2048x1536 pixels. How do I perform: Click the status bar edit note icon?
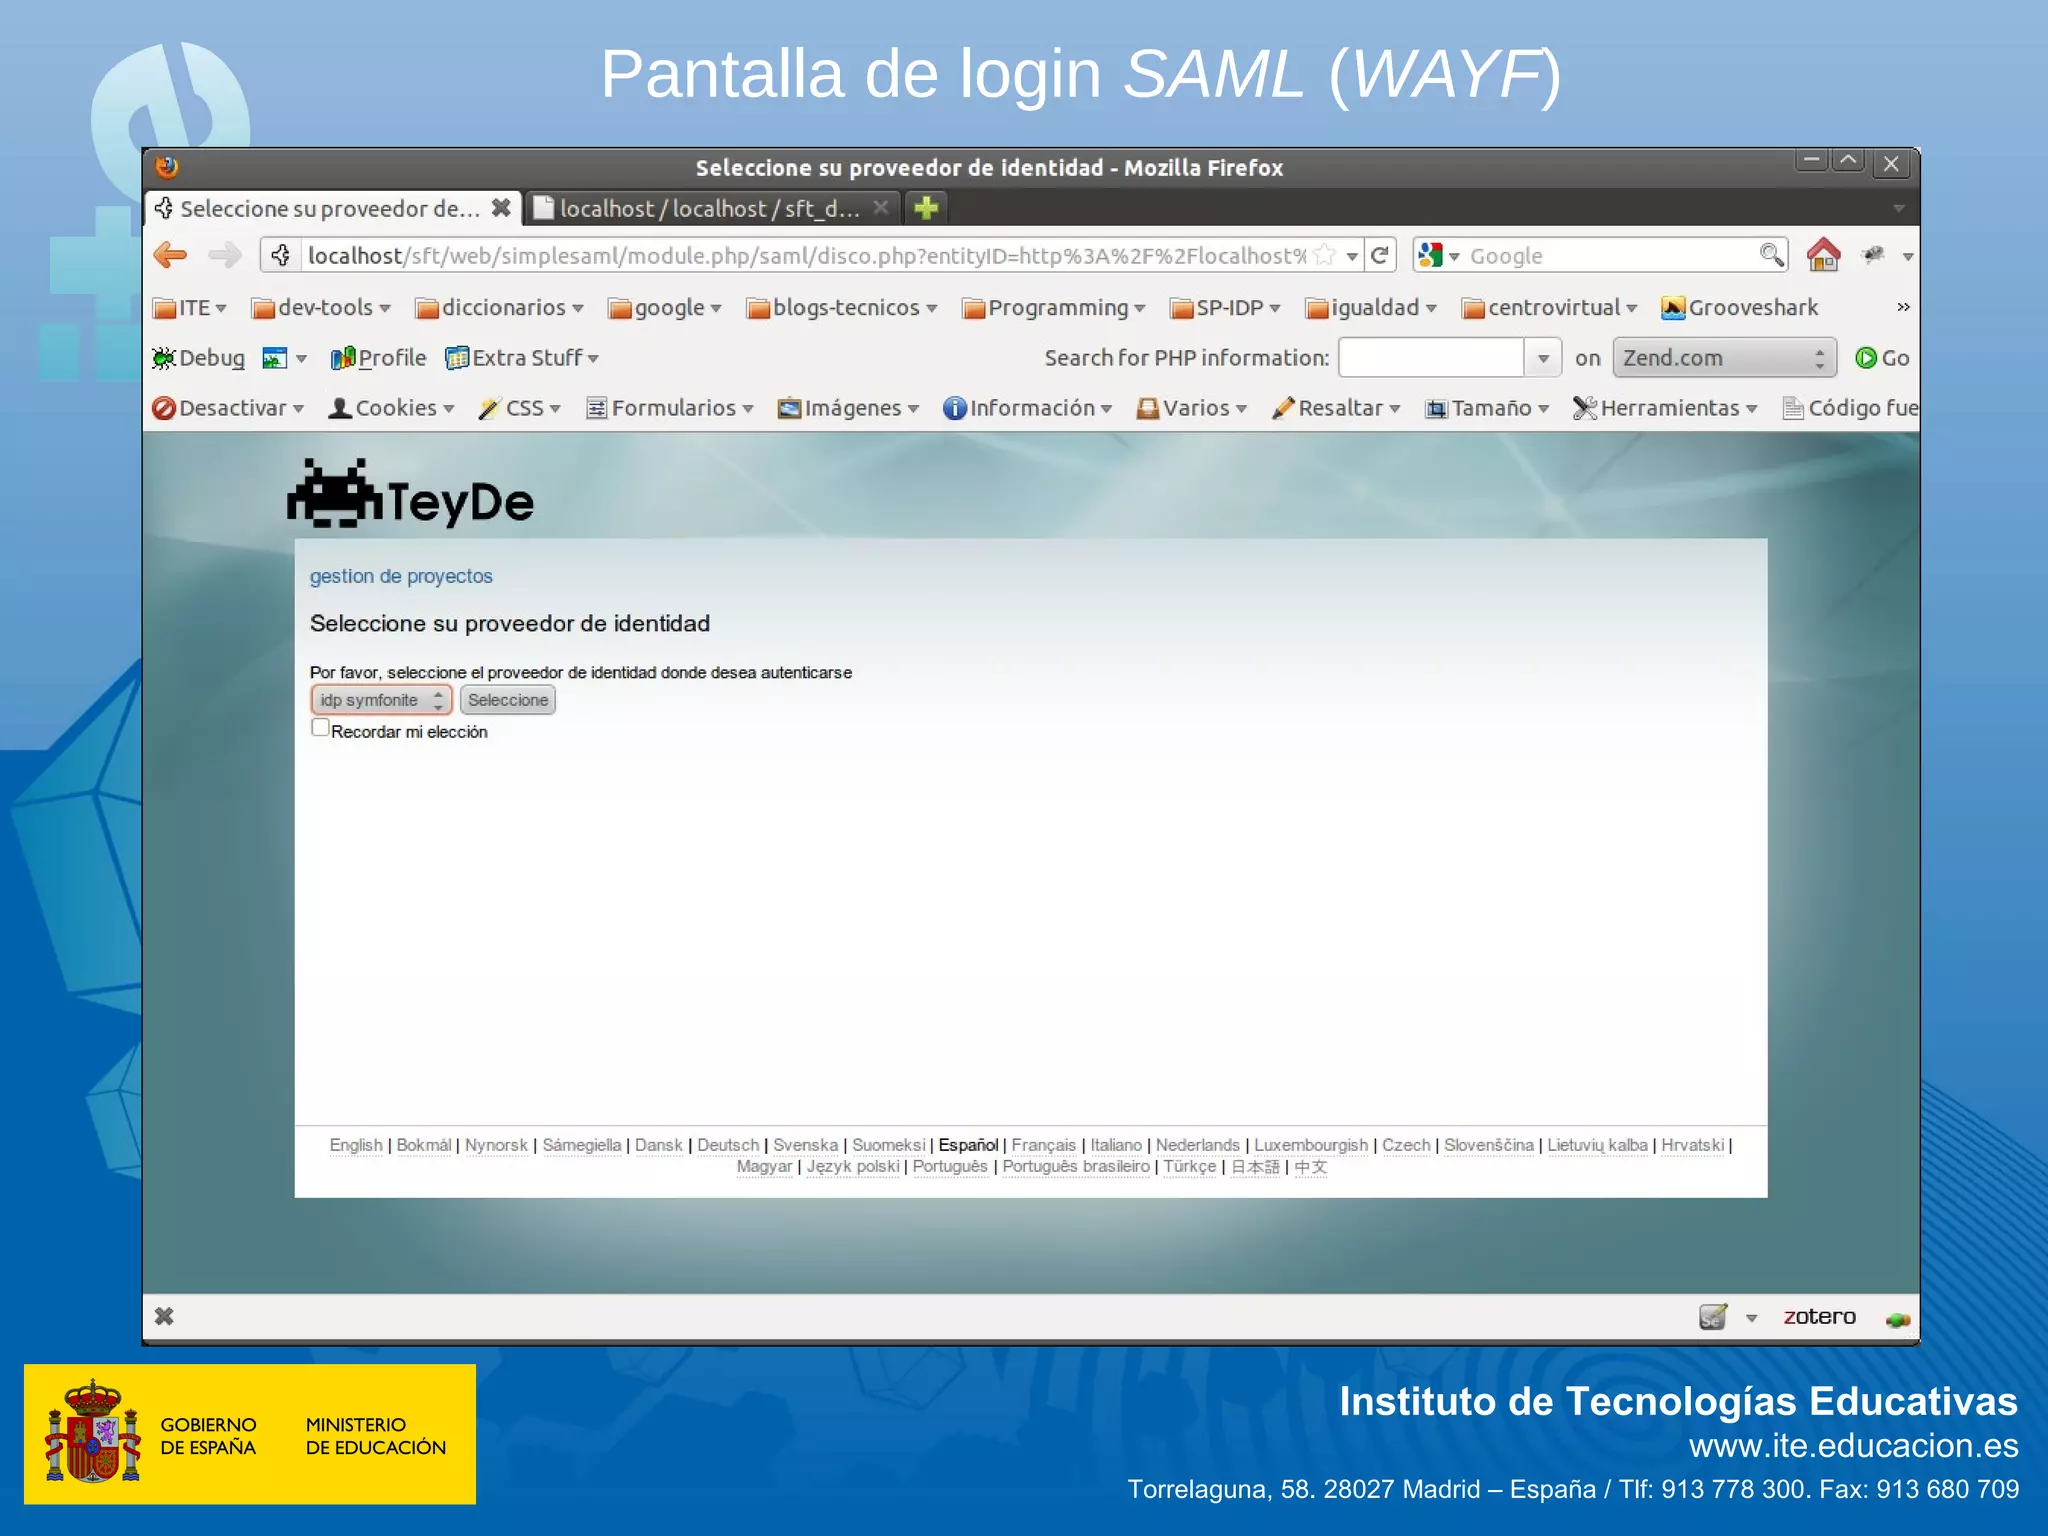1713,1317
